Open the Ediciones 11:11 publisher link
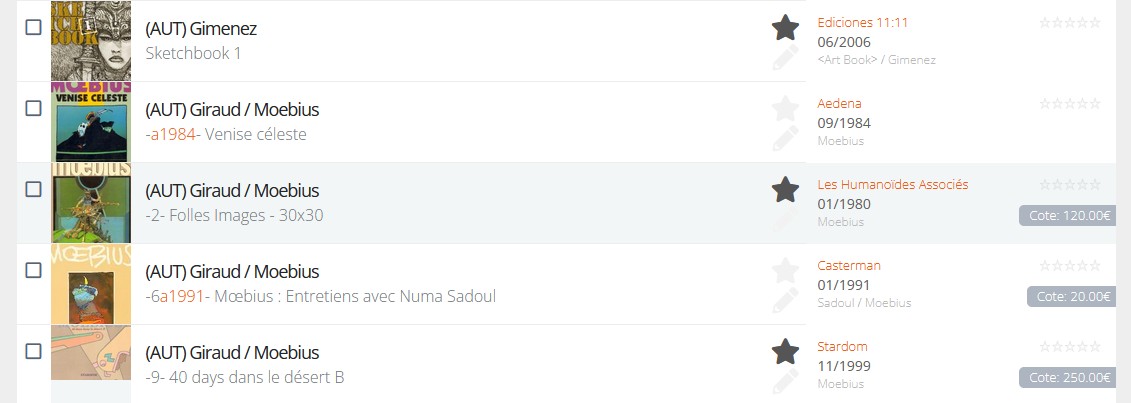1131x403 pixels. (862, 22)
